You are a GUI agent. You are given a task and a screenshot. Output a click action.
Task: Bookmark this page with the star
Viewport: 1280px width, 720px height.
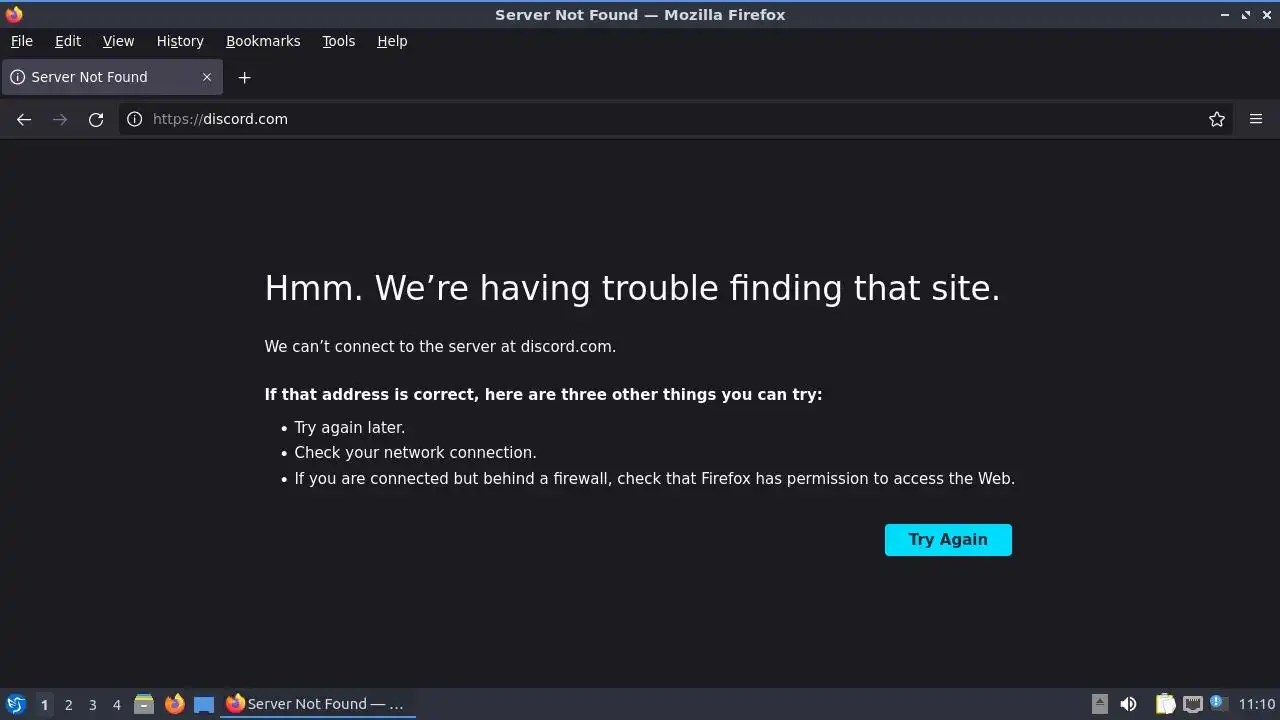(1217, 119)
